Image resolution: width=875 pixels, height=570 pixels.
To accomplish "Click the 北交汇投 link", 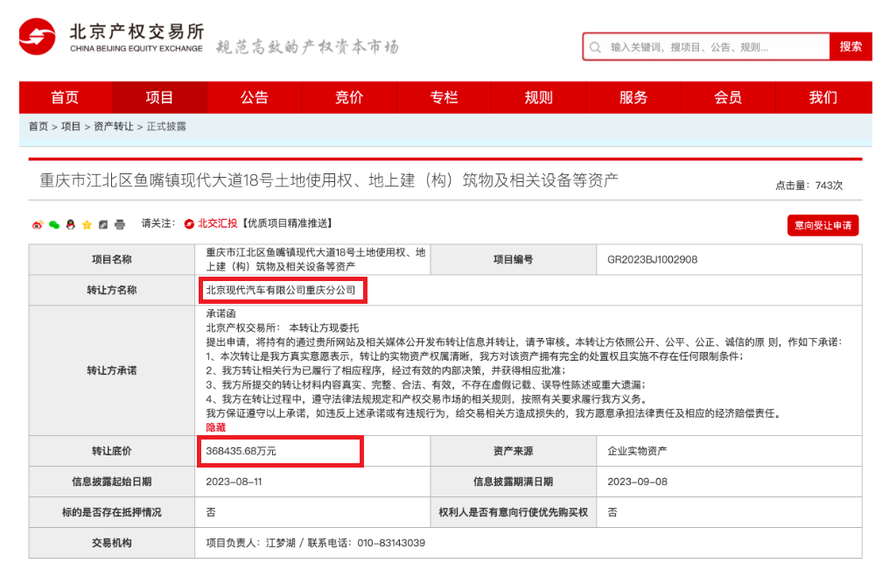I will (218, 224).
